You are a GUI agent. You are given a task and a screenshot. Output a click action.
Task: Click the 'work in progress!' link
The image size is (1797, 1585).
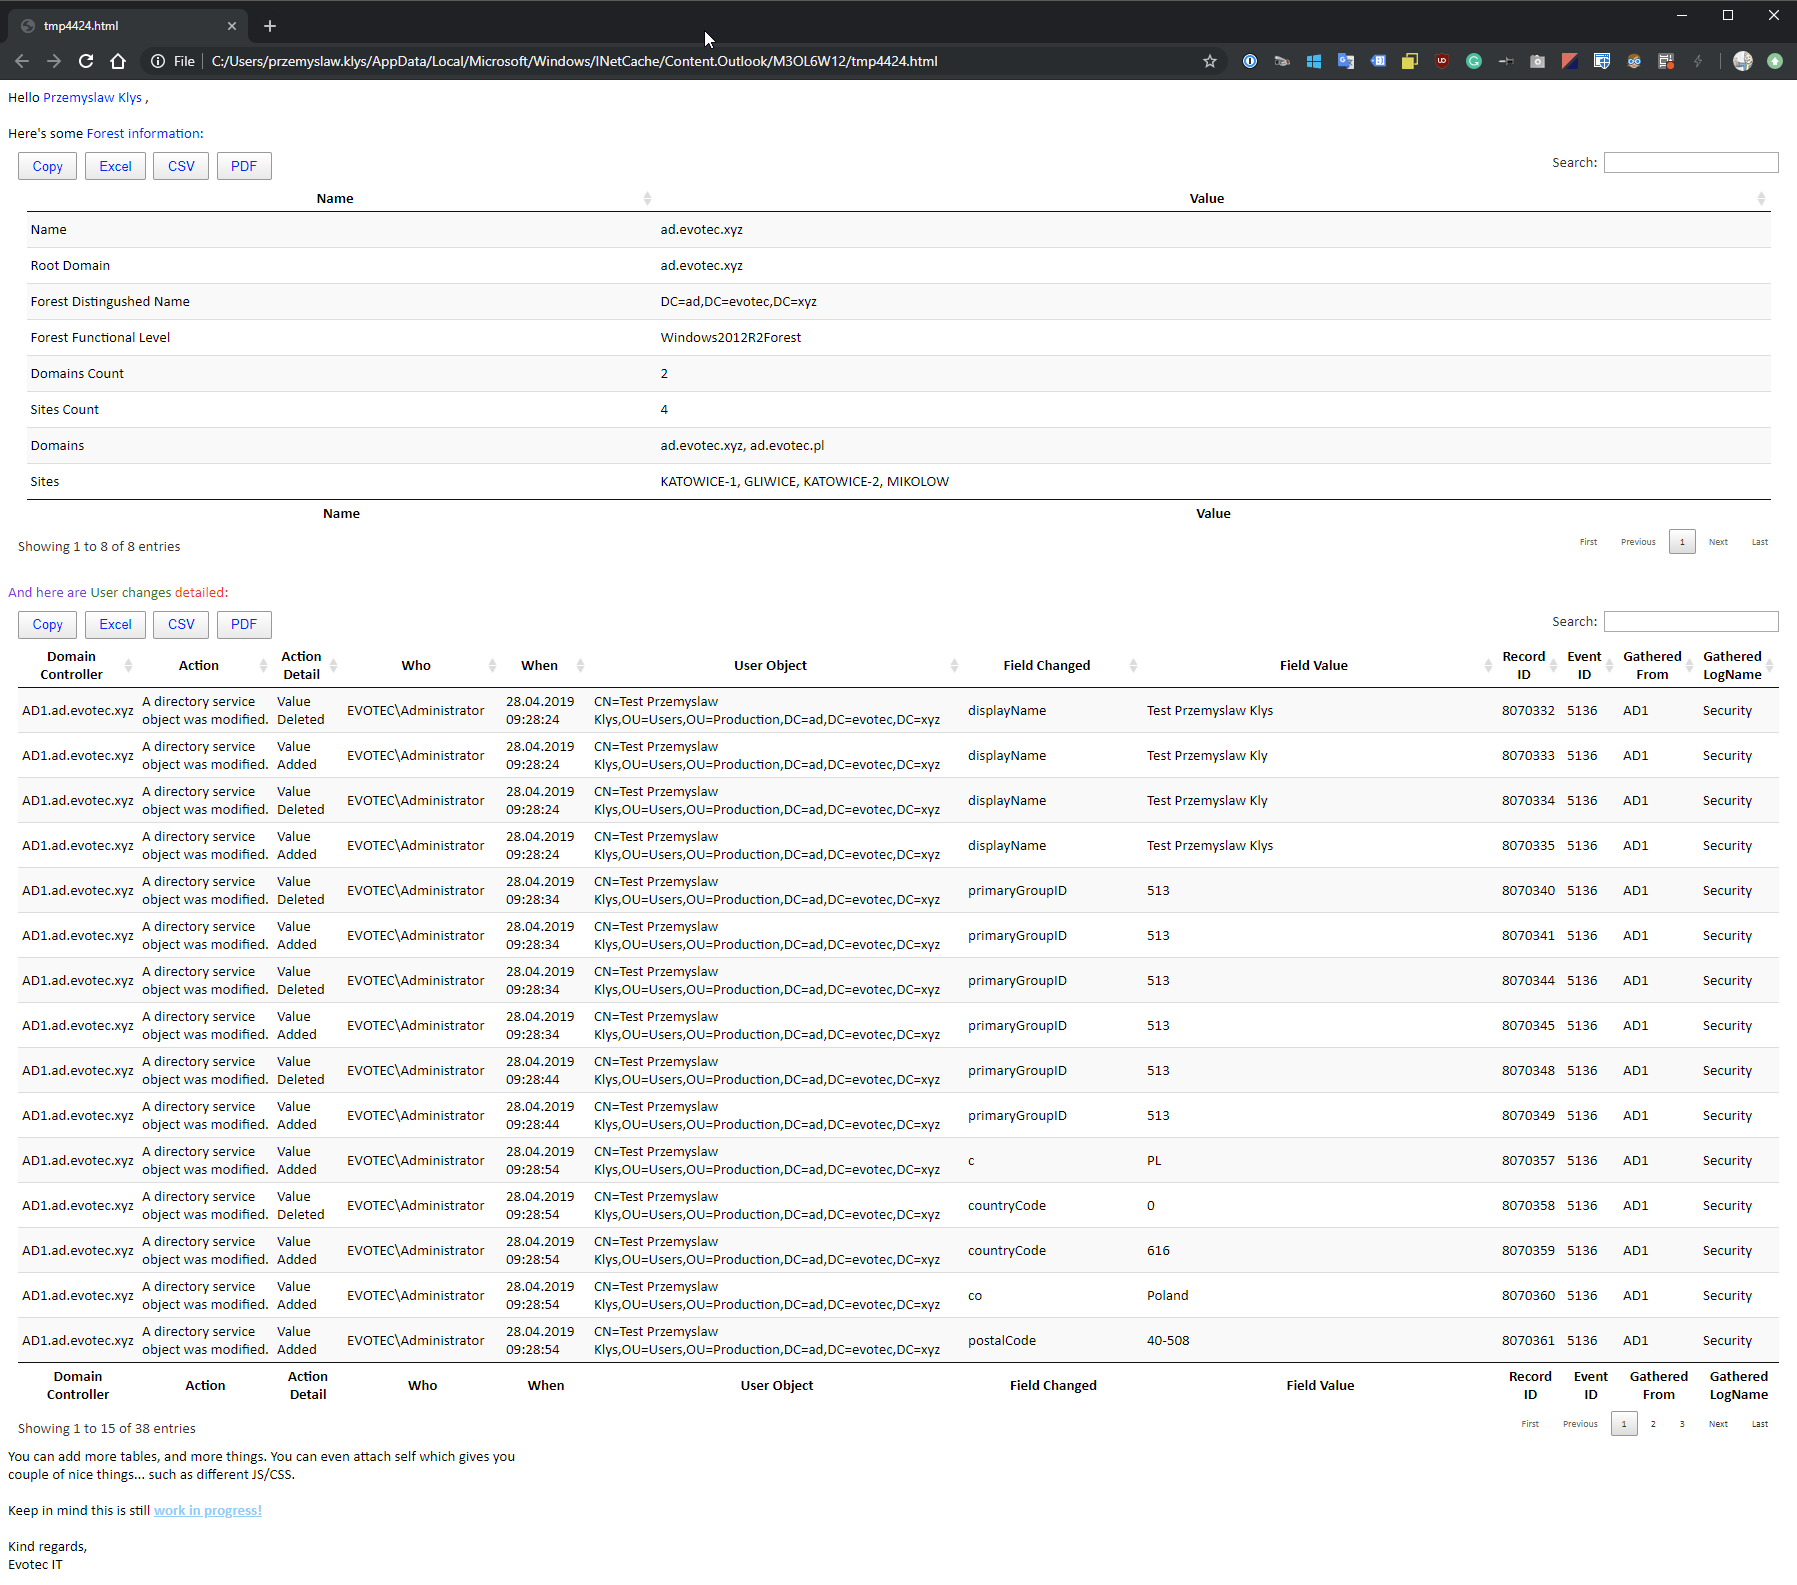pos(207,1510)
